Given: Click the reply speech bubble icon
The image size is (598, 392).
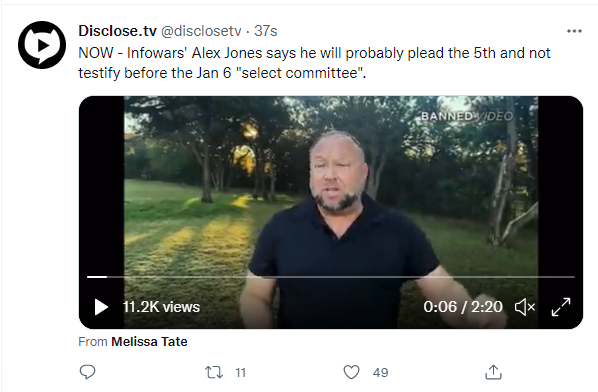Looking at the screenshot, I should pos(87,372).
